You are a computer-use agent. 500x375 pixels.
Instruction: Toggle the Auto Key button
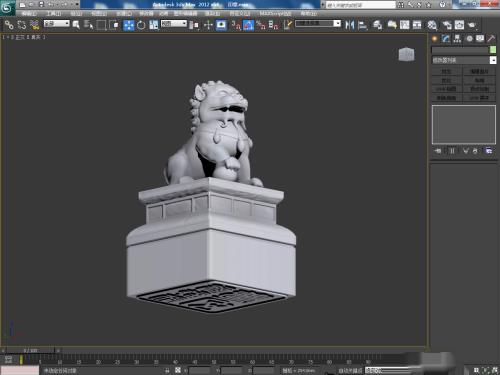coord(350,370)
